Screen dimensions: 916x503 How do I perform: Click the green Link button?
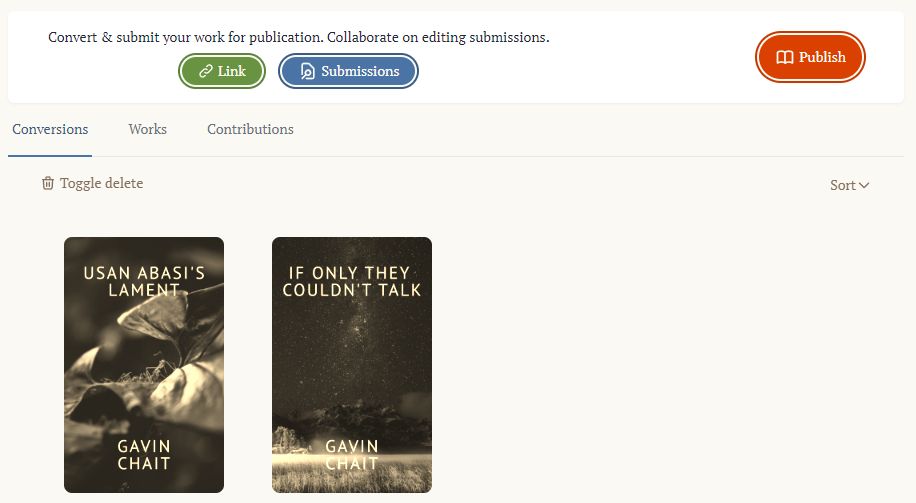(222, 71)
